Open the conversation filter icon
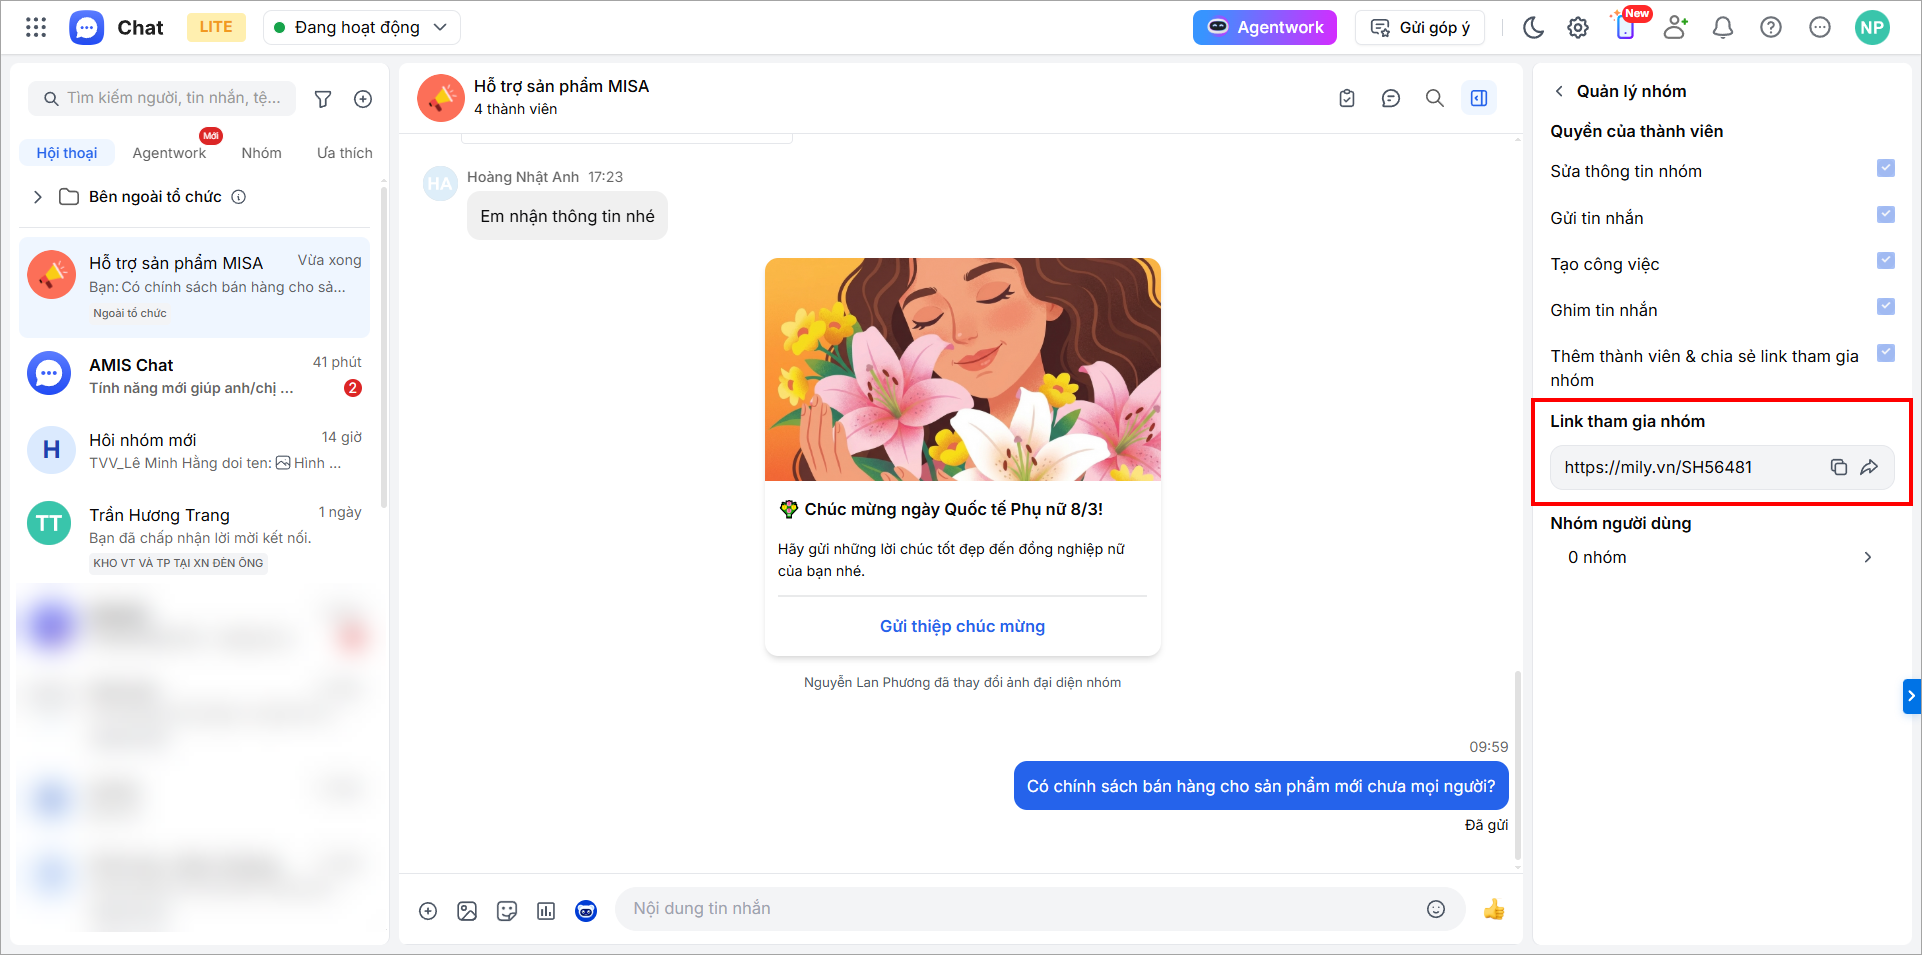This screenshot has height=955, width=1922. pos(323,99)
